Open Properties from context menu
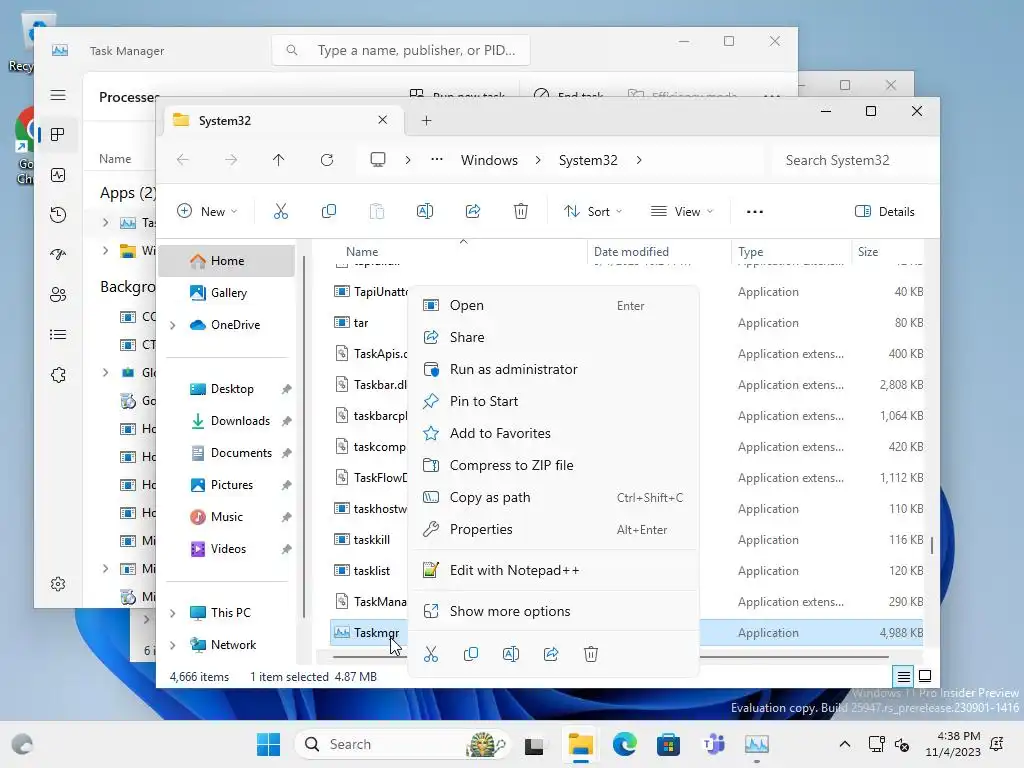The height and width of the screenshot is (768, 1024). pyautogui.click(x=552, y=530)
